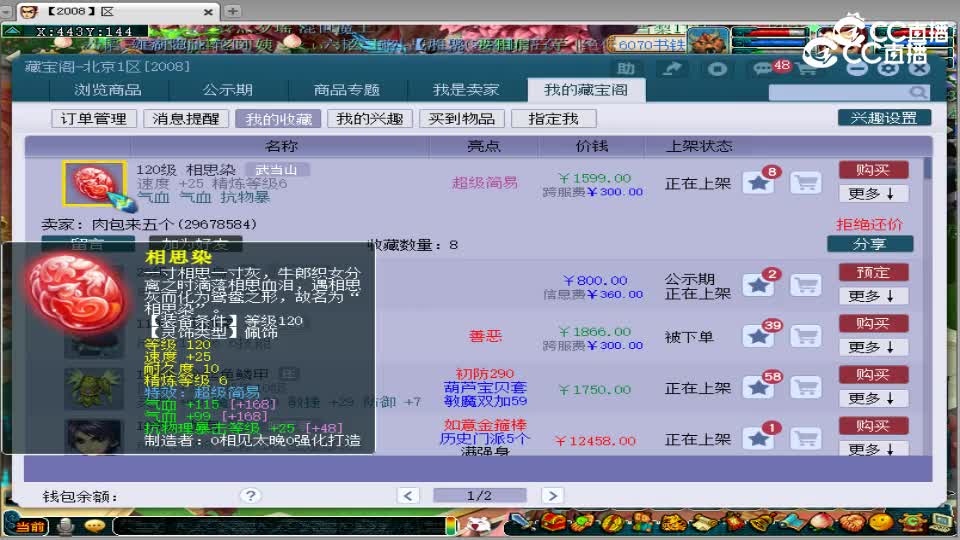Buy the ￥12458.00 item with 购买
This screenshot has width=960, height=540.
point(873,426)
